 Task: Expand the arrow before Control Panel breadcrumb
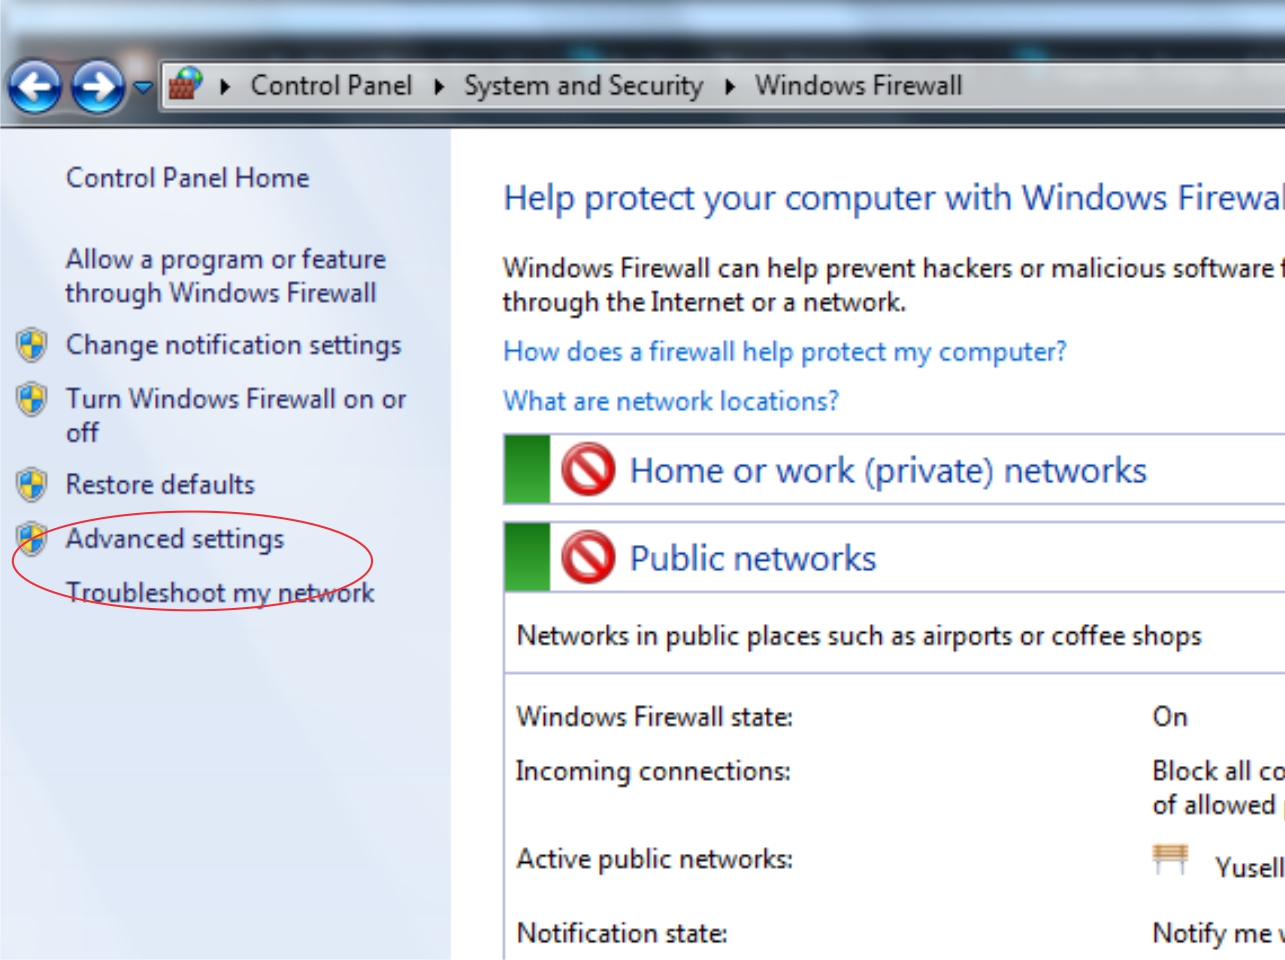point(225,87)
